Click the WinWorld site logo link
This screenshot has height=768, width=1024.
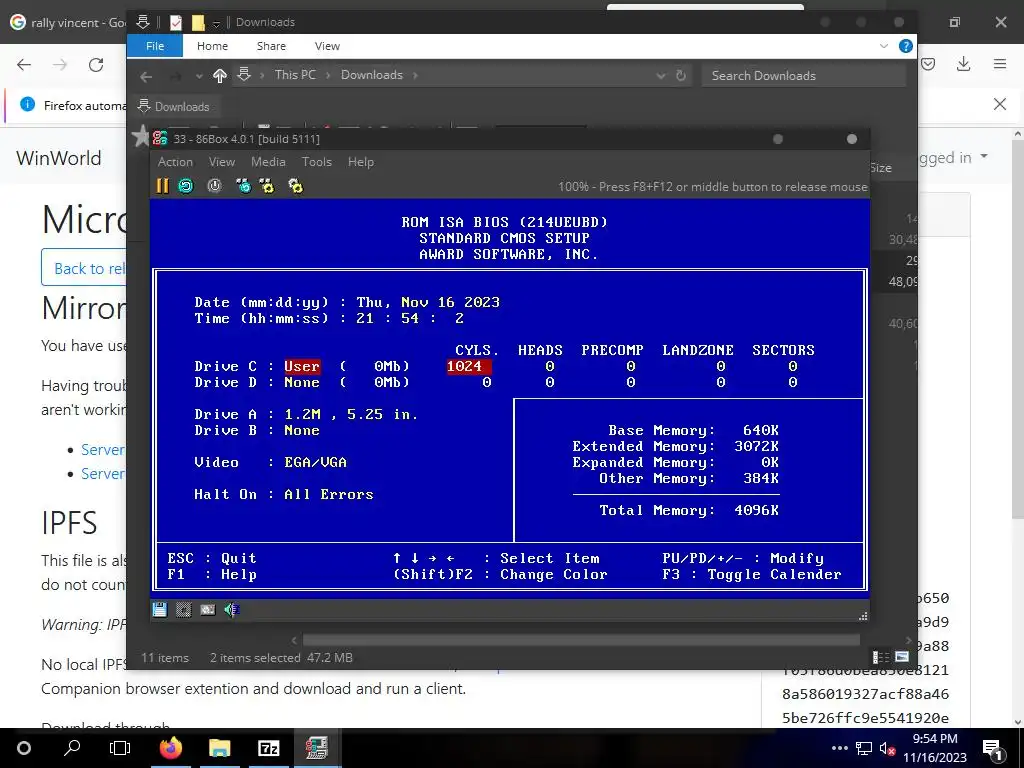[59, 158]
